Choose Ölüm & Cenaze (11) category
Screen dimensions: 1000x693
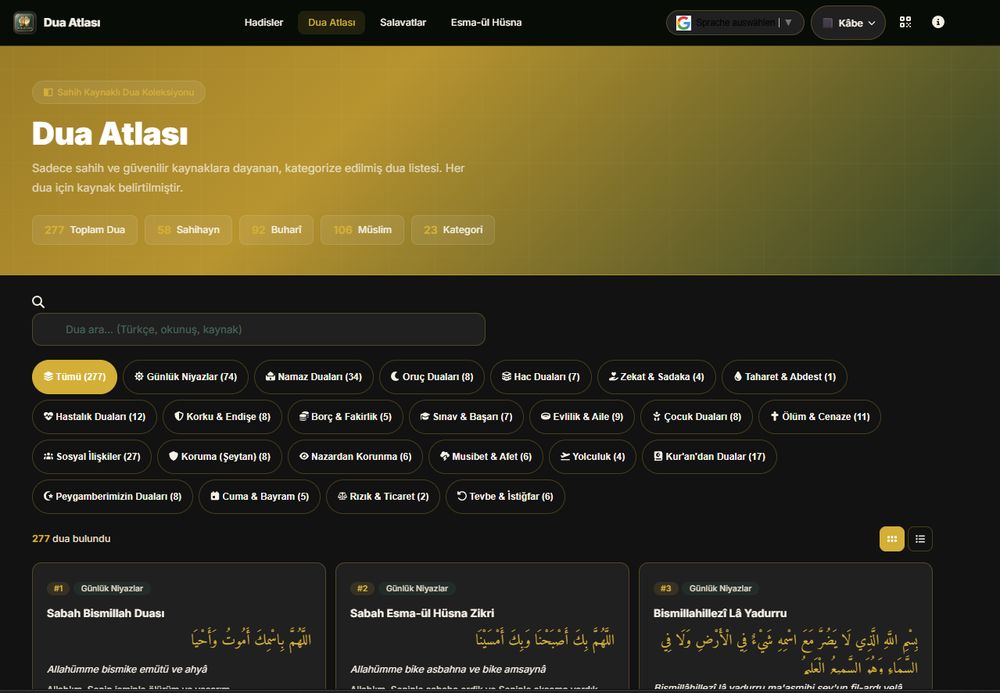click(x=820, y=417)
